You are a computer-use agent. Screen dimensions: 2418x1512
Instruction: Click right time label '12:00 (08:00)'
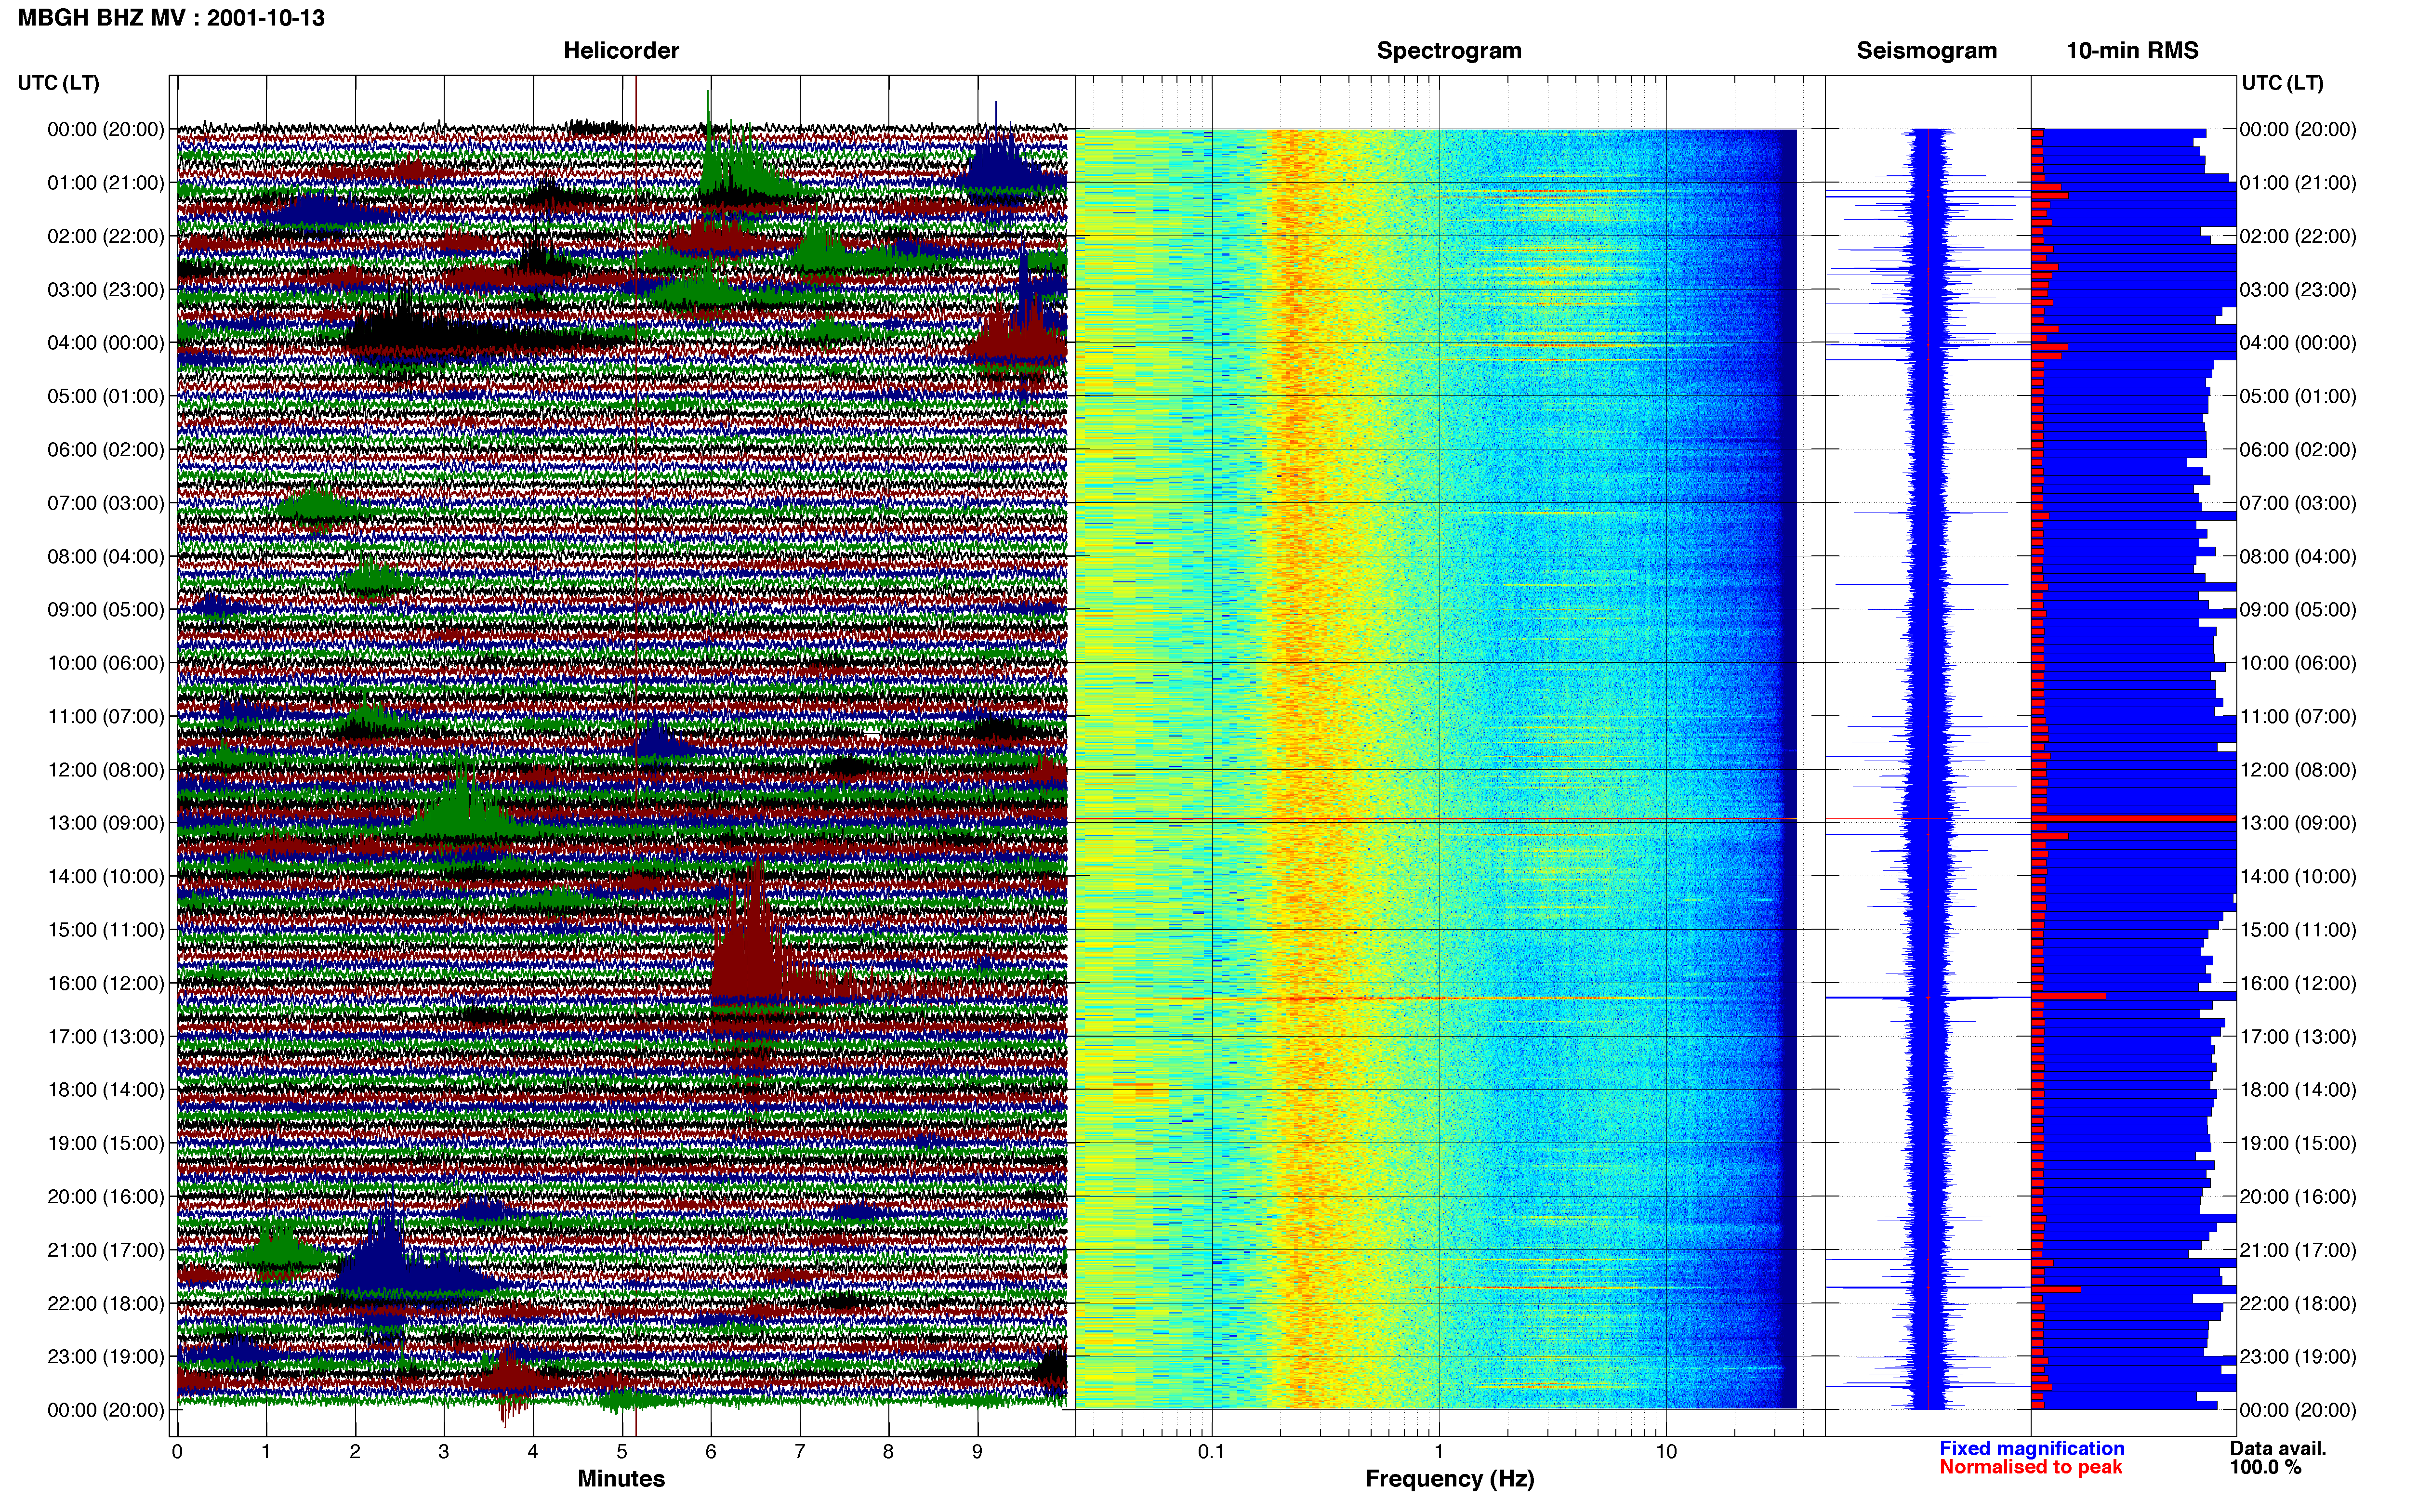2297,770
